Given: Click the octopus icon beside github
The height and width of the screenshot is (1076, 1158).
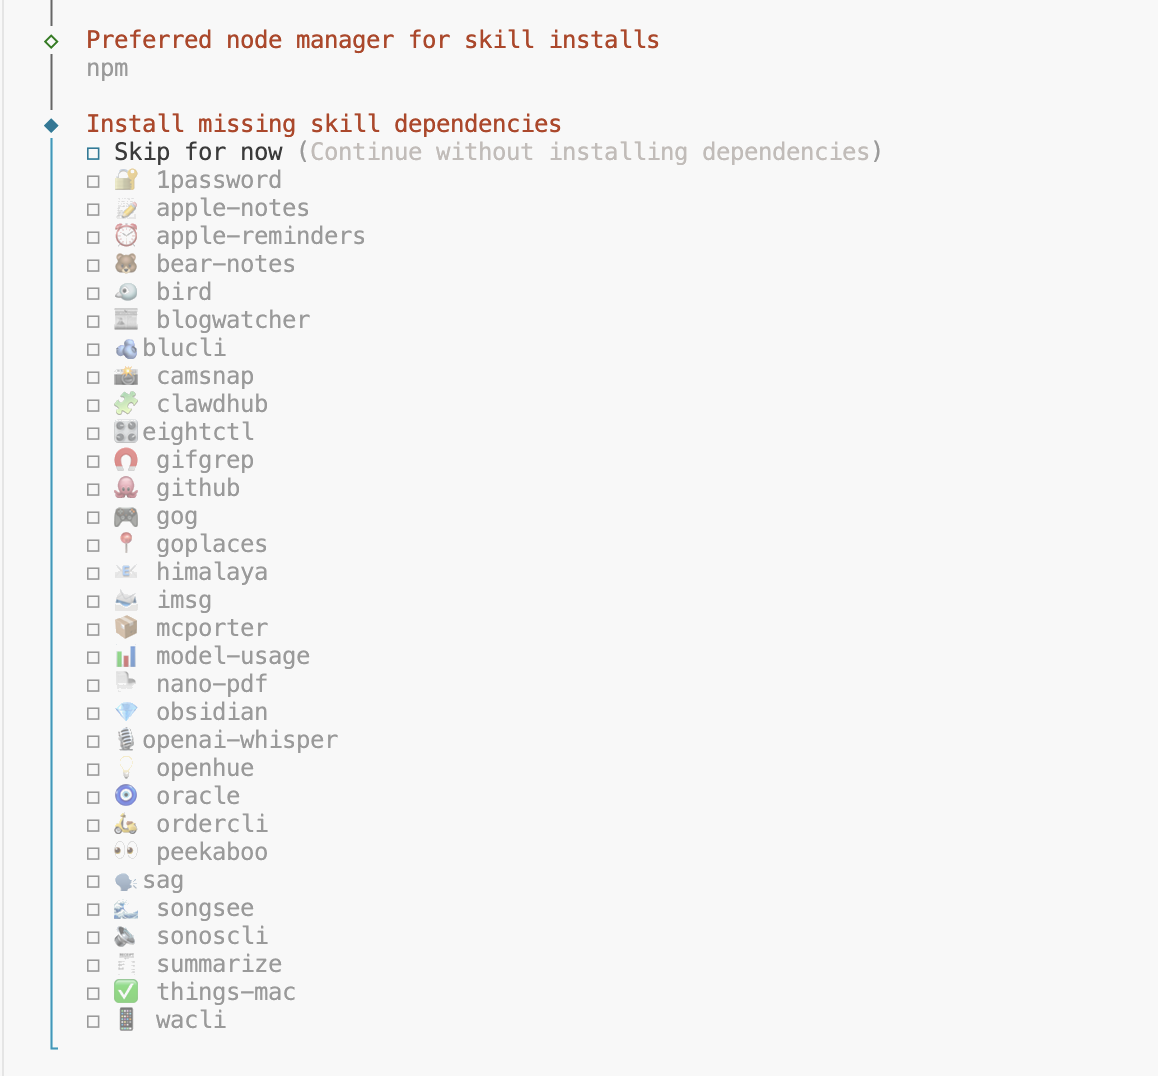Looking at the screenshot, I should pos(126,488).
